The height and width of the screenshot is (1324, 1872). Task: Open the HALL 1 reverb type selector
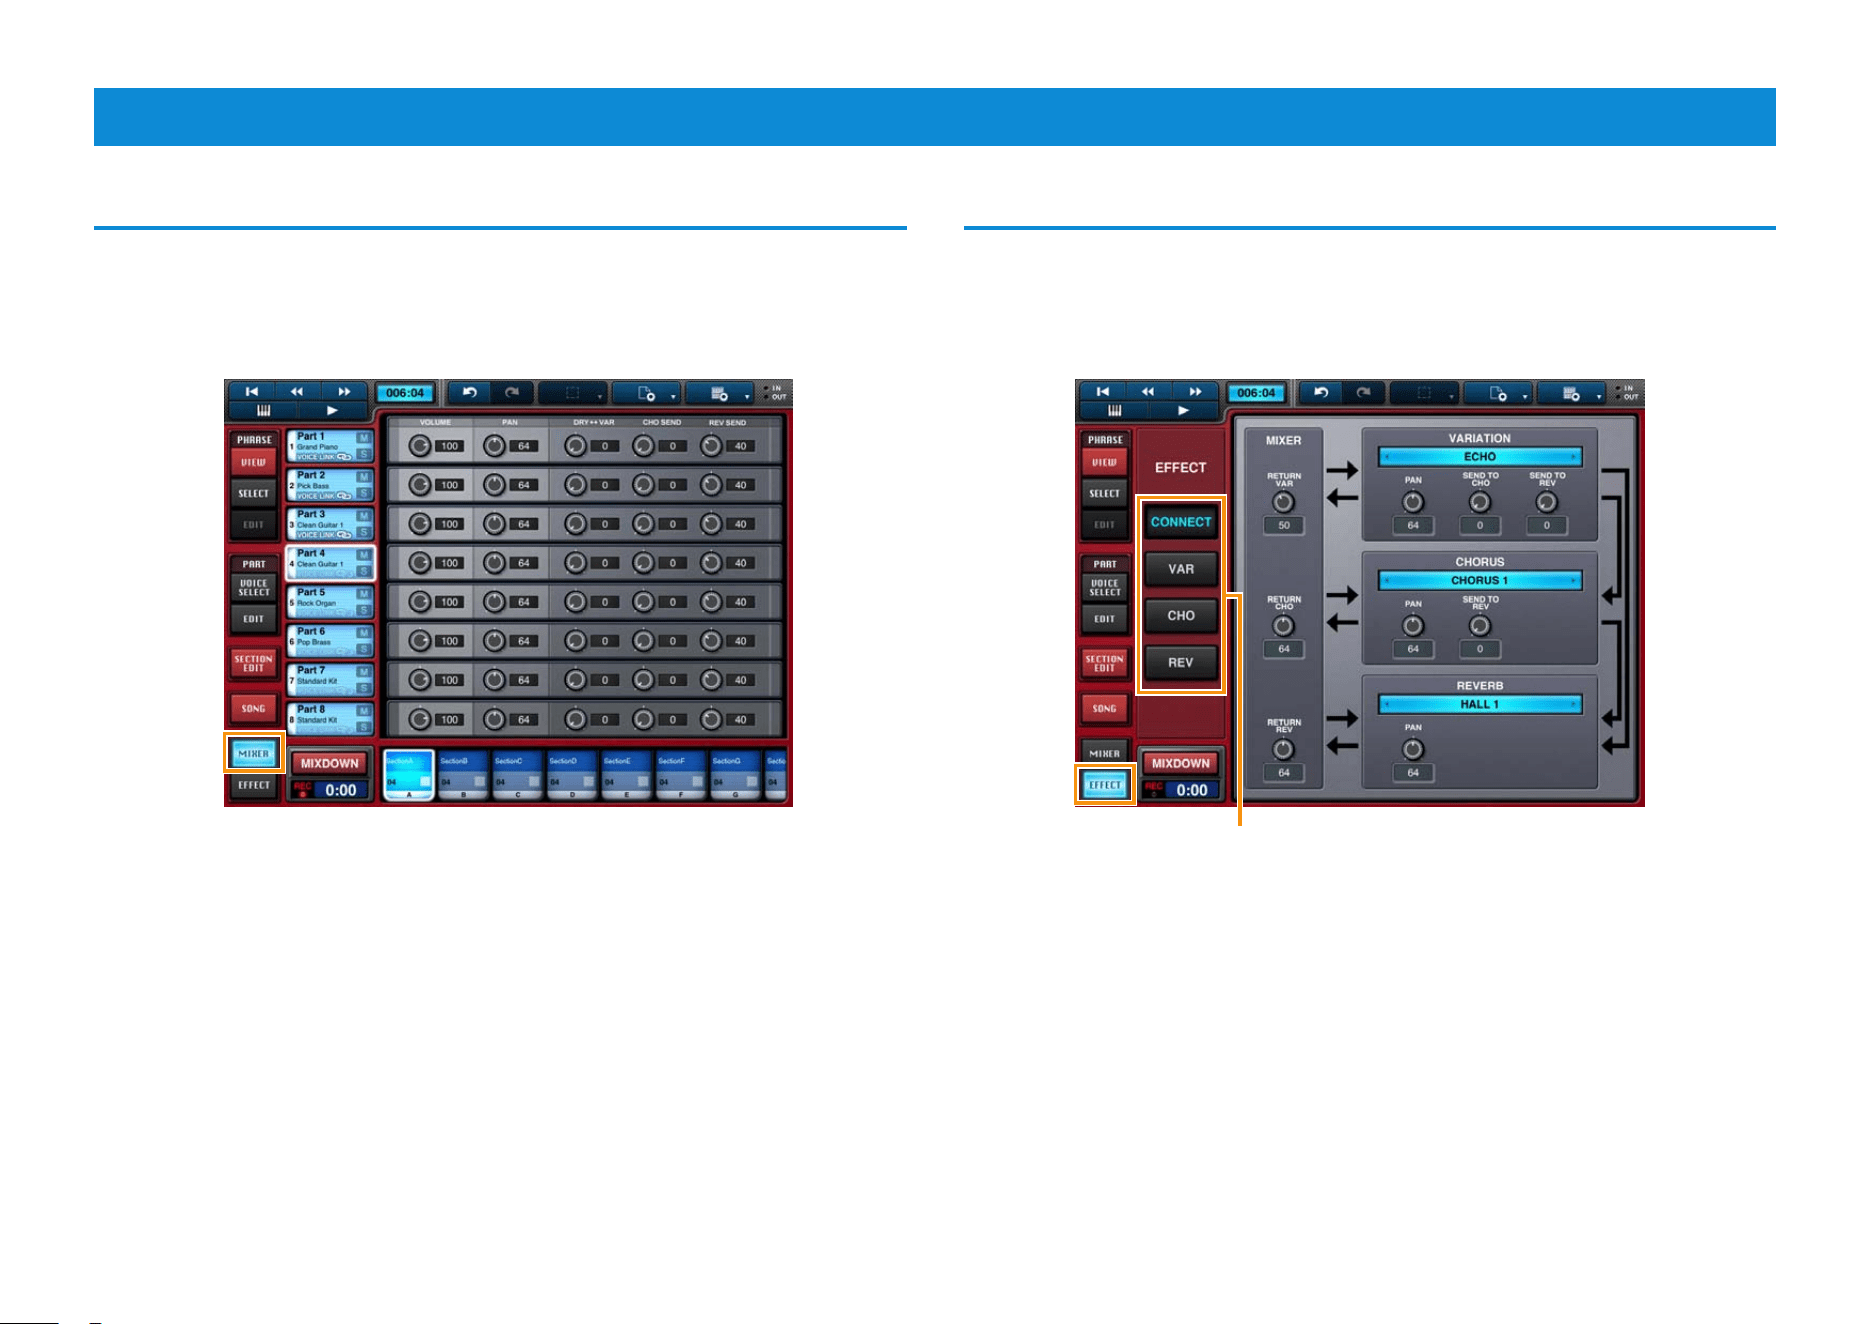pos(1480,705)
